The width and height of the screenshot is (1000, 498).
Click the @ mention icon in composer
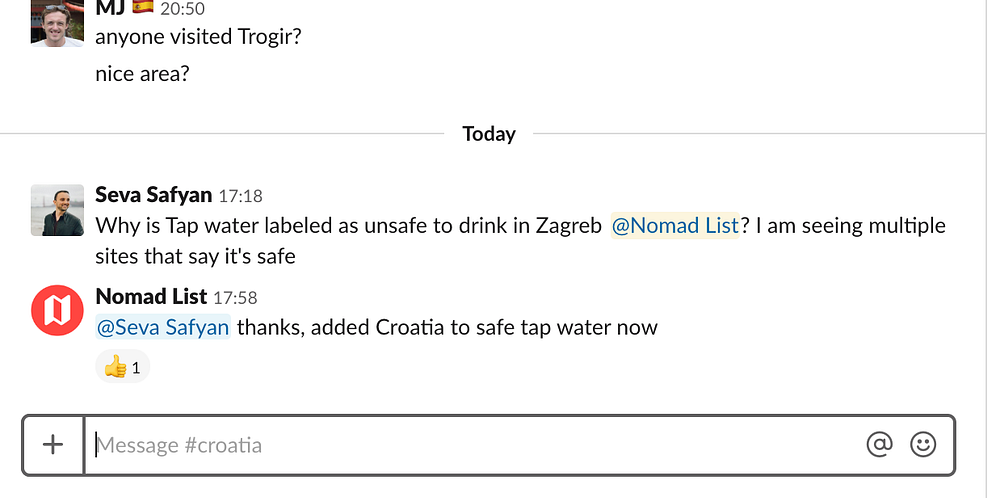coord(879,445)
